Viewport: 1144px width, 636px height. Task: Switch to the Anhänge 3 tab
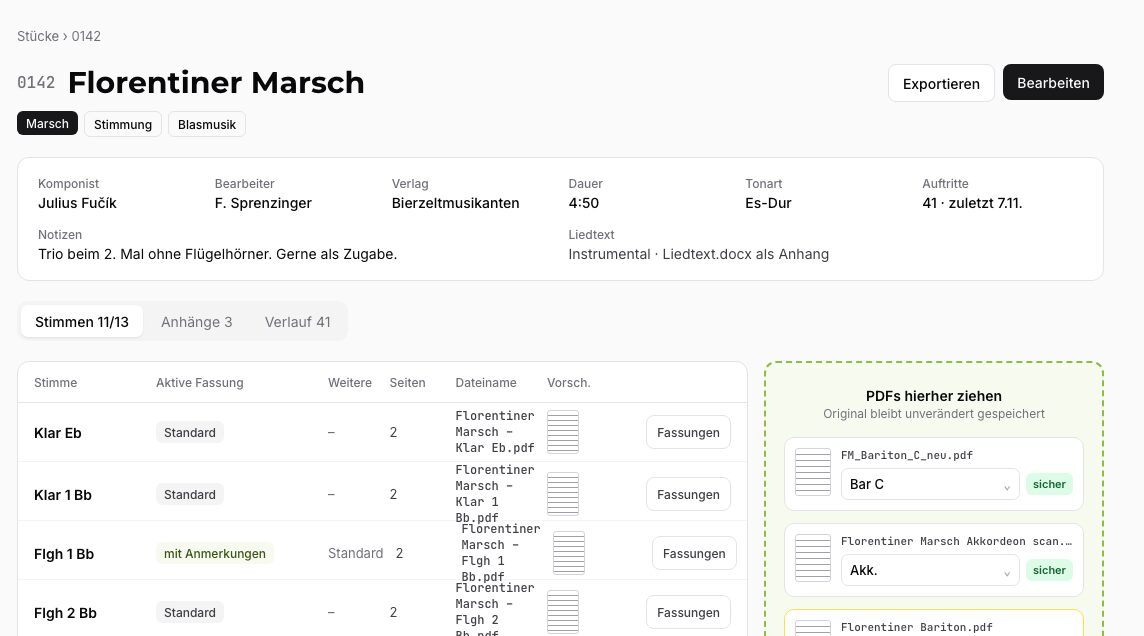pos(196,322)
